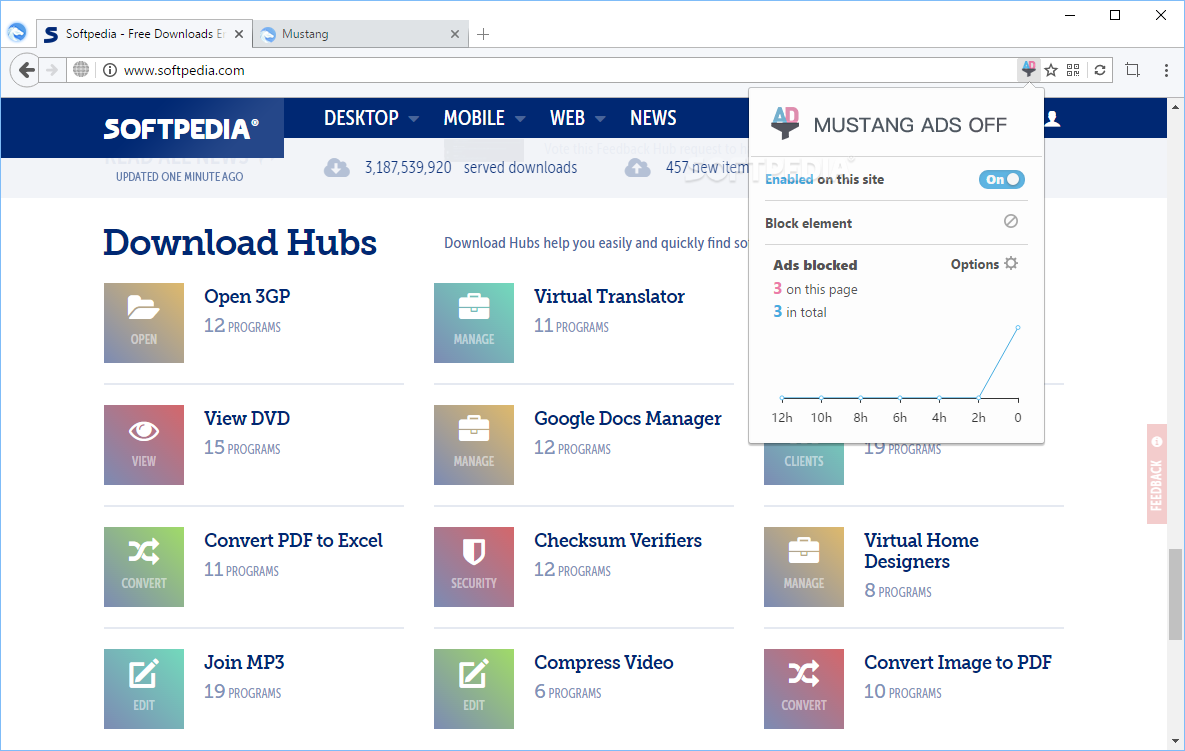Open the Convert PDF to Excel link

293,540
